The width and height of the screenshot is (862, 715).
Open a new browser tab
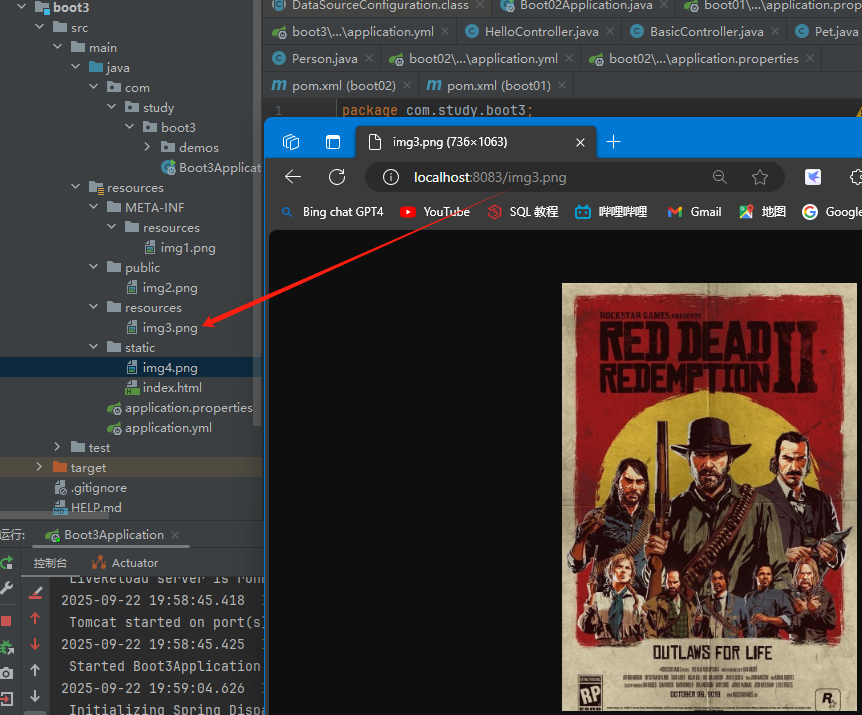click(614, 142)
